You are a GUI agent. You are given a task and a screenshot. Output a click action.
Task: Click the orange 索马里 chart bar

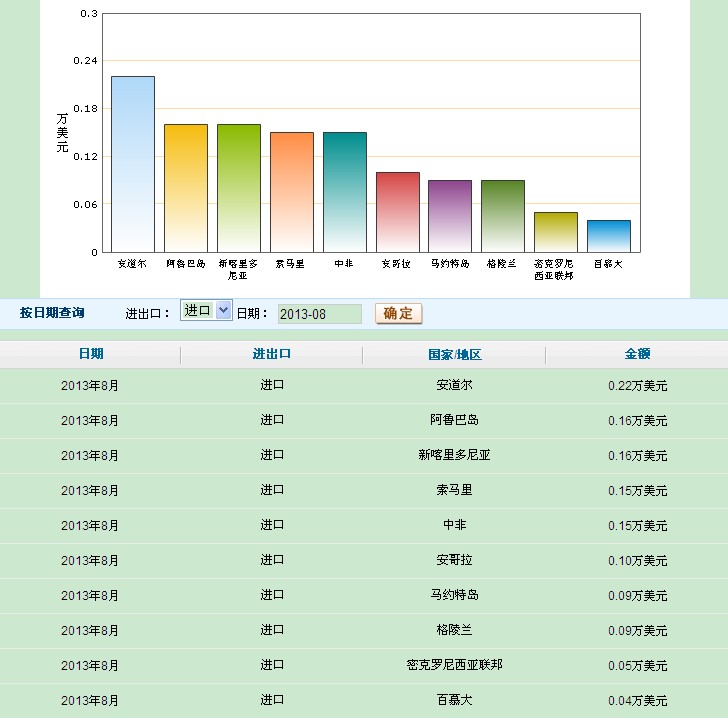[x=292, y=192]
